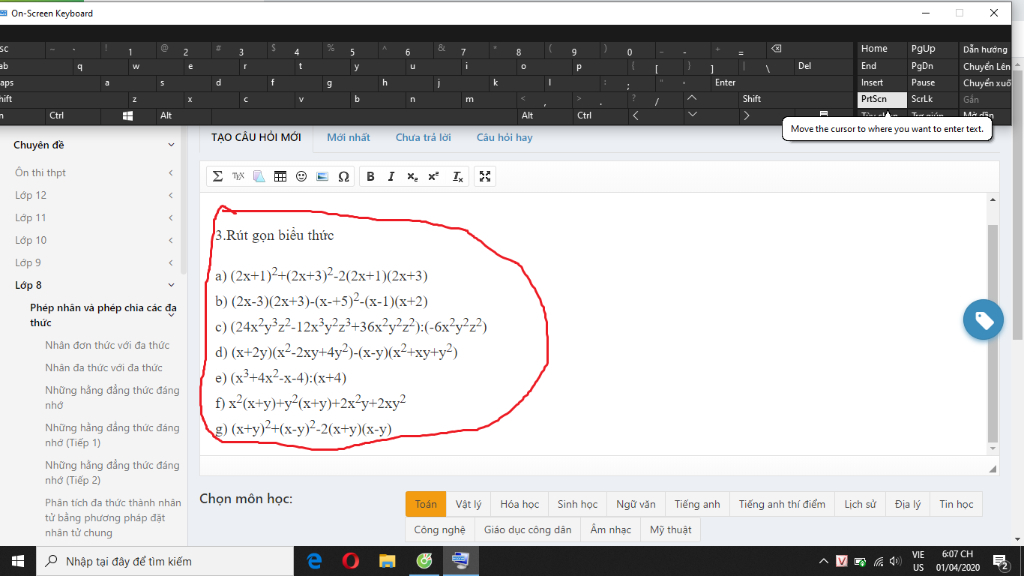1024x576 pixels.
Task: Open Những hằng đẳng thức đáng nhớ (Tiếp 1)
Action: [x=112, y=435]
